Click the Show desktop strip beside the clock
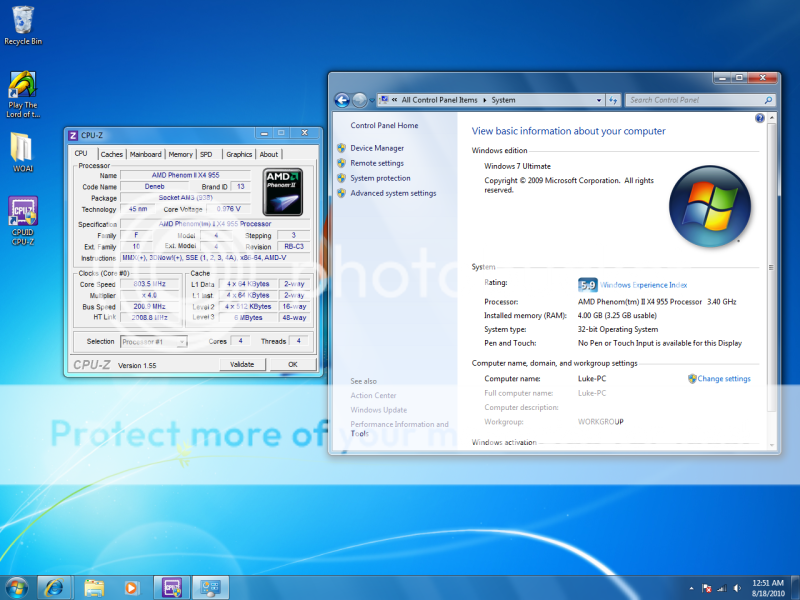800x600 pixels. tap(794, 588)
